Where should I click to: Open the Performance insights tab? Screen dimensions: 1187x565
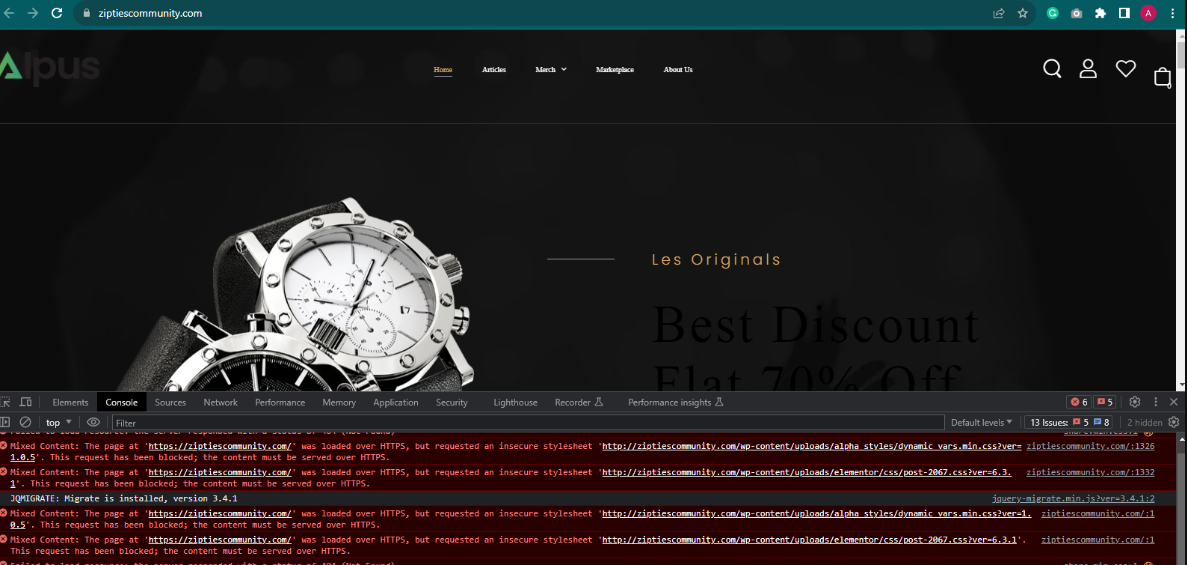tap(676, 402)
